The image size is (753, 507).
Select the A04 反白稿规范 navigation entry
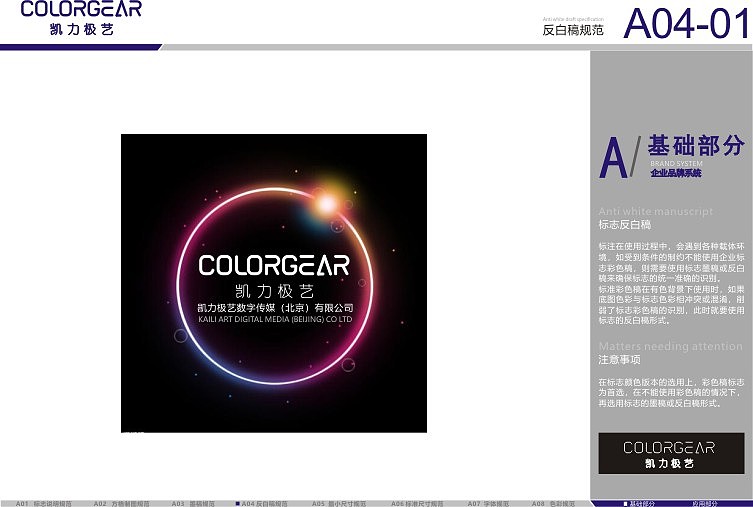[x=262, y=504]
